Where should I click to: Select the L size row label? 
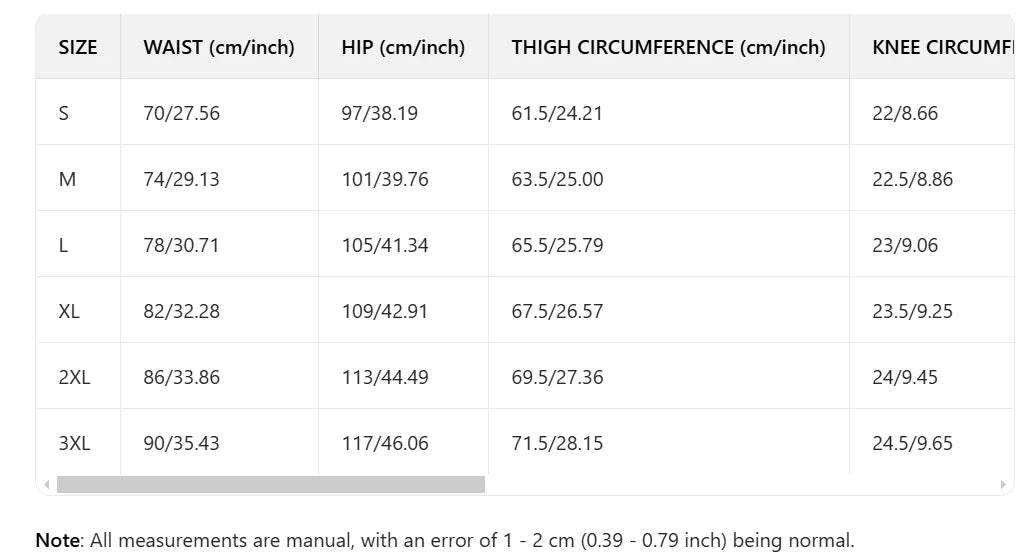pyautogui.click(x=64, y=245)
